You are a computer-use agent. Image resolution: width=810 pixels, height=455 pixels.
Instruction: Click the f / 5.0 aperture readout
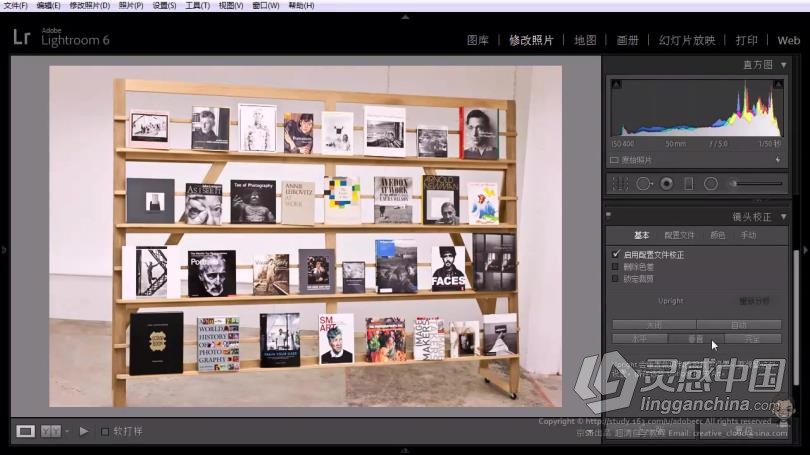(x=718, y=144)
